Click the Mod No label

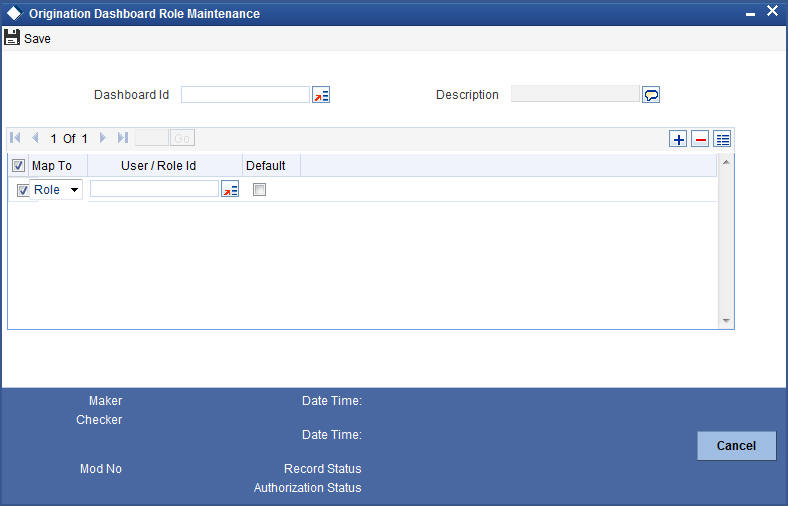[101, 469]
